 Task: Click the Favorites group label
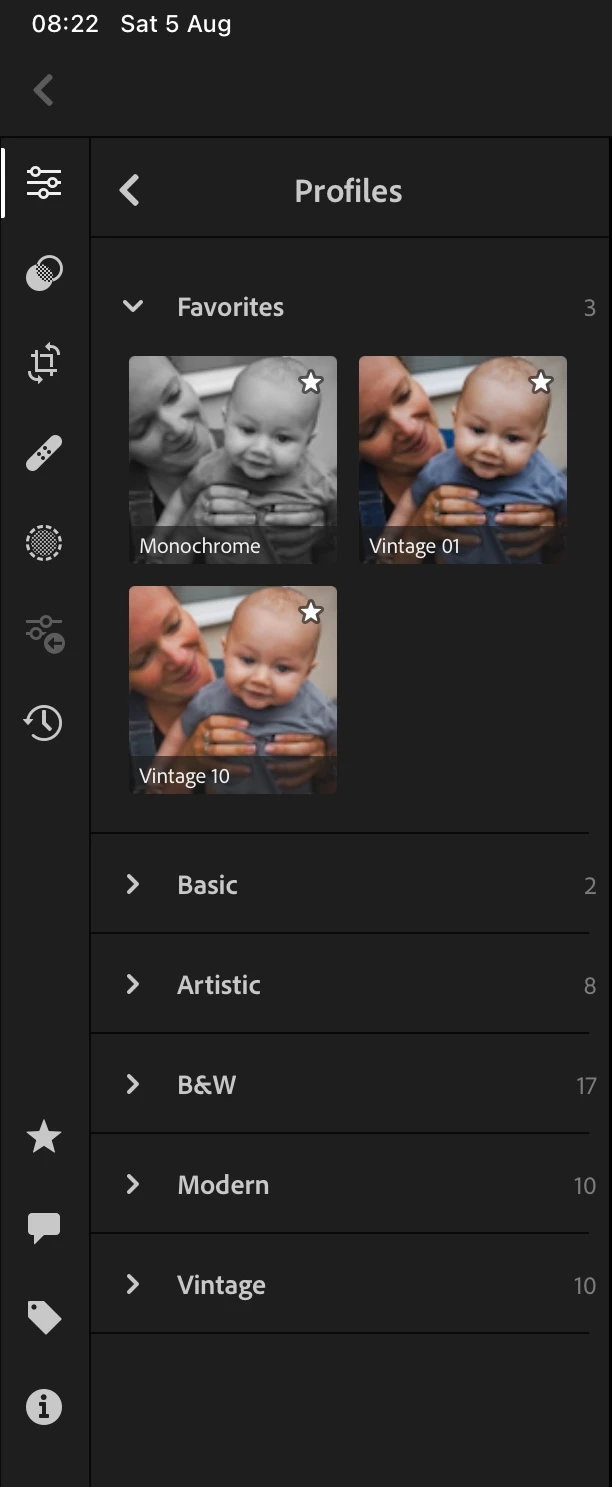[x=231, y=307]
